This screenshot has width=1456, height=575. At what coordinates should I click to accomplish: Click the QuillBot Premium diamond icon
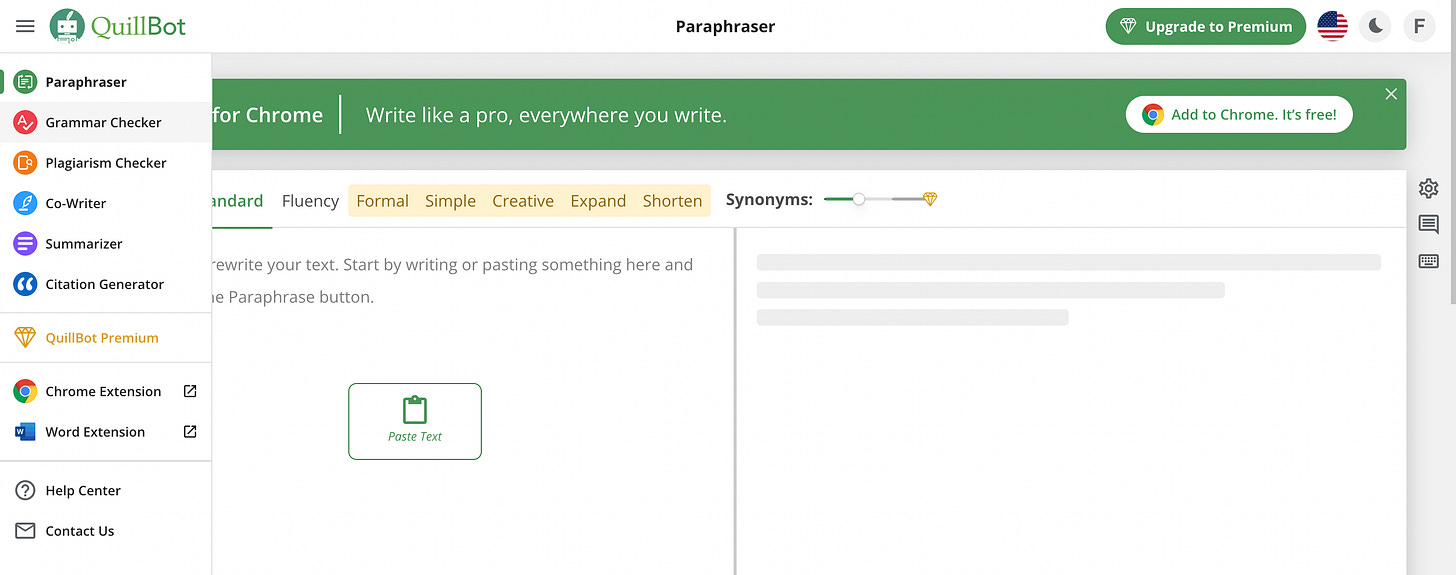click(x=25, y=338)
